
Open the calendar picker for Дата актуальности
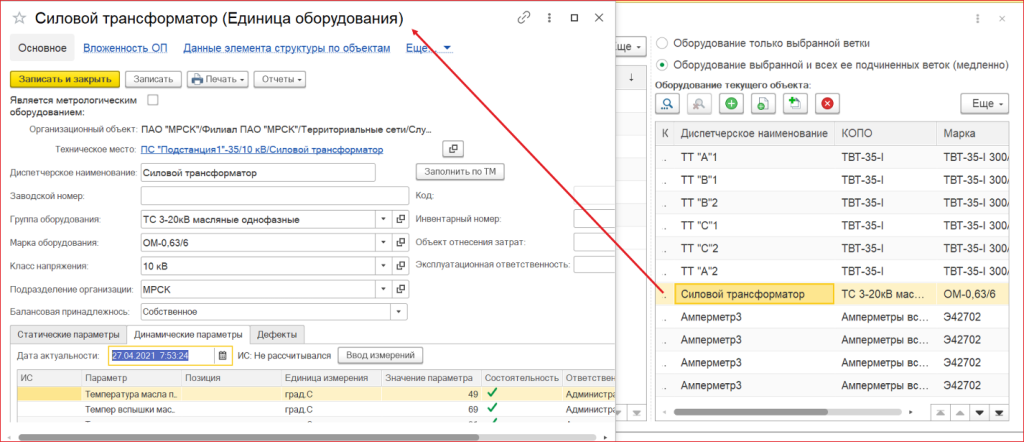(x=224, y=355)
